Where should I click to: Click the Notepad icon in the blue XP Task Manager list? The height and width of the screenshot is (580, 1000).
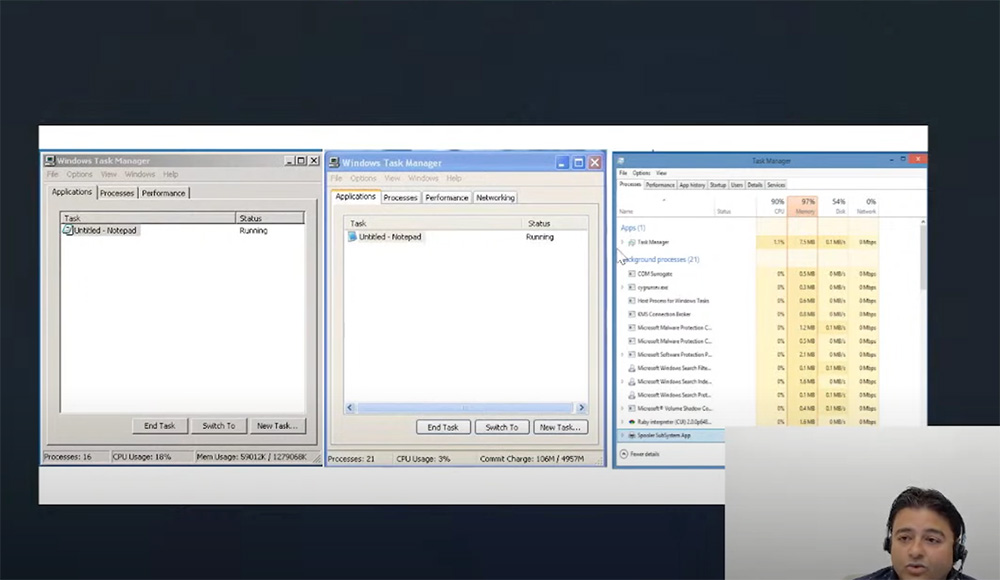[352, 237]
